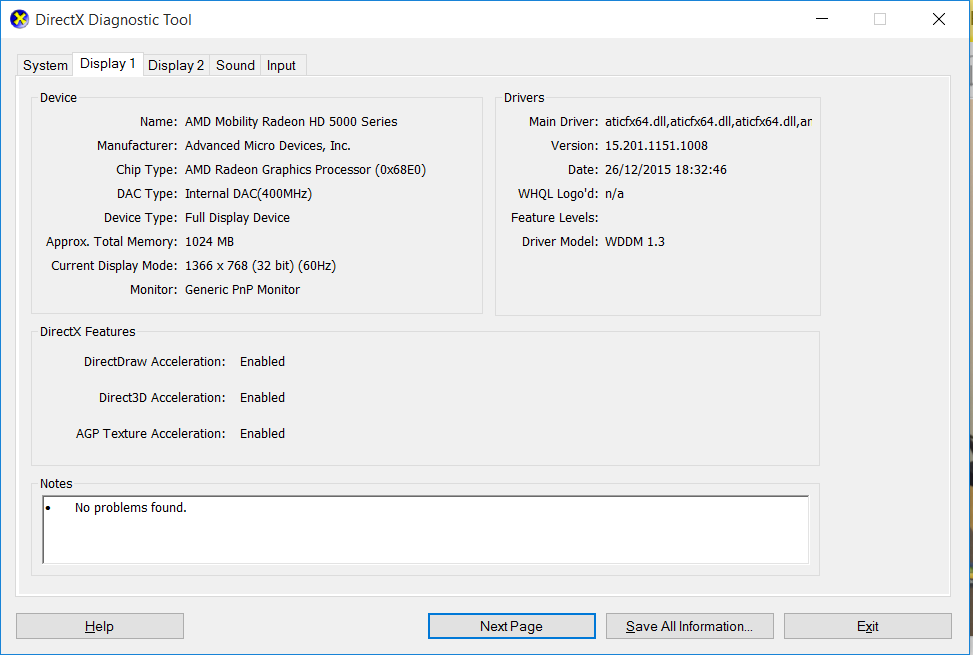Click inside the Notes text box
Image resolution: width=973 pixels, height=655 pixels.
[x=426, y=530]
